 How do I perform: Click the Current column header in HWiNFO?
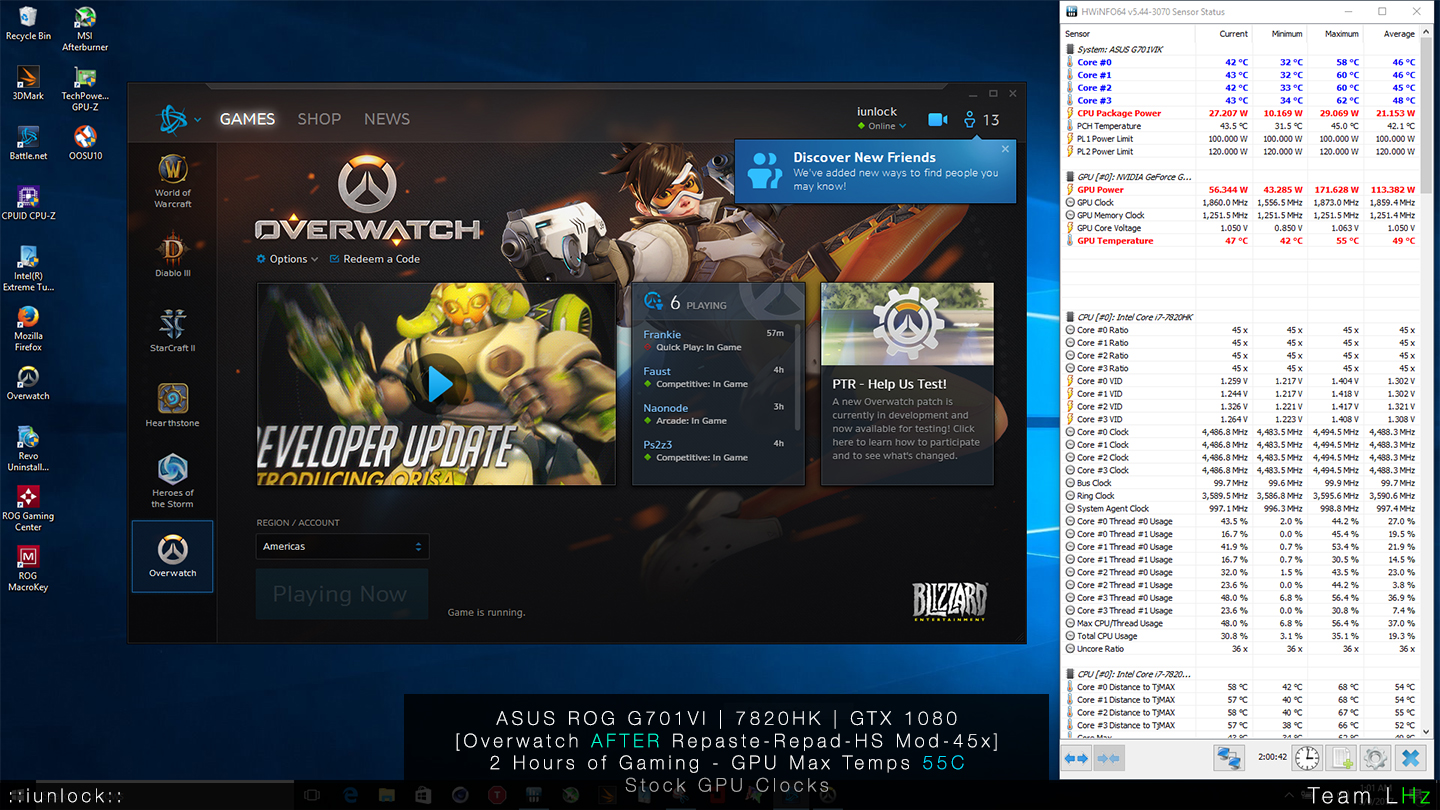pyautogui.click(x=1223, y=33)
